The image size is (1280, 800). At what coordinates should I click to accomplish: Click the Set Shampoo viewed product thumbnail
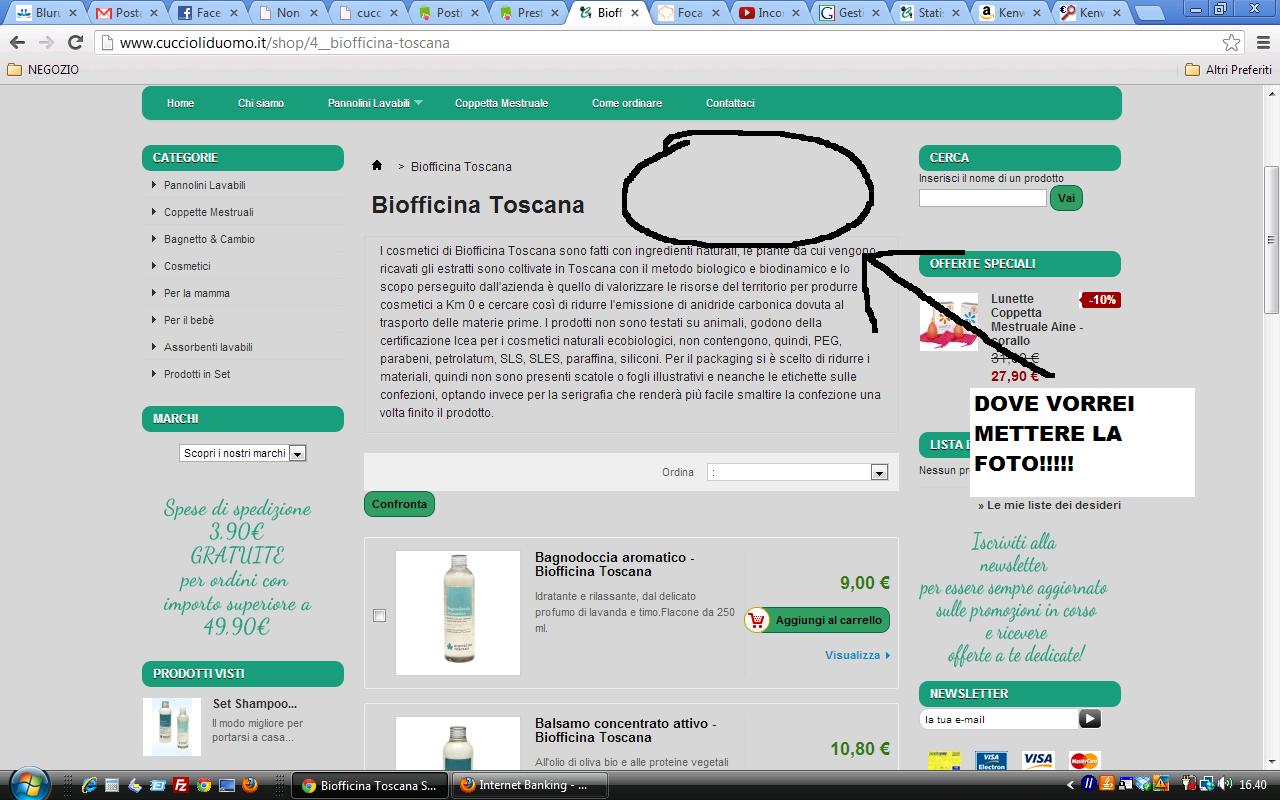coord(172,727)
